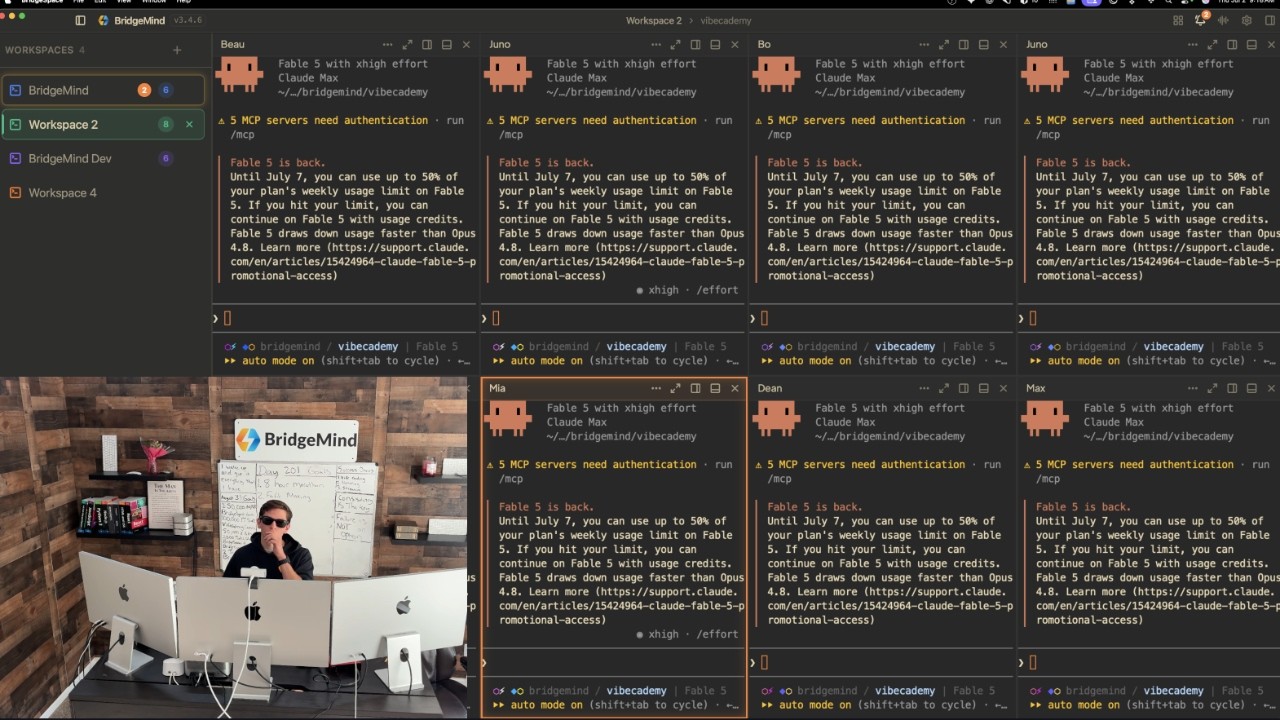Open the Help menu
This screenshot has height=720, width=1280.
pos(183,2)
